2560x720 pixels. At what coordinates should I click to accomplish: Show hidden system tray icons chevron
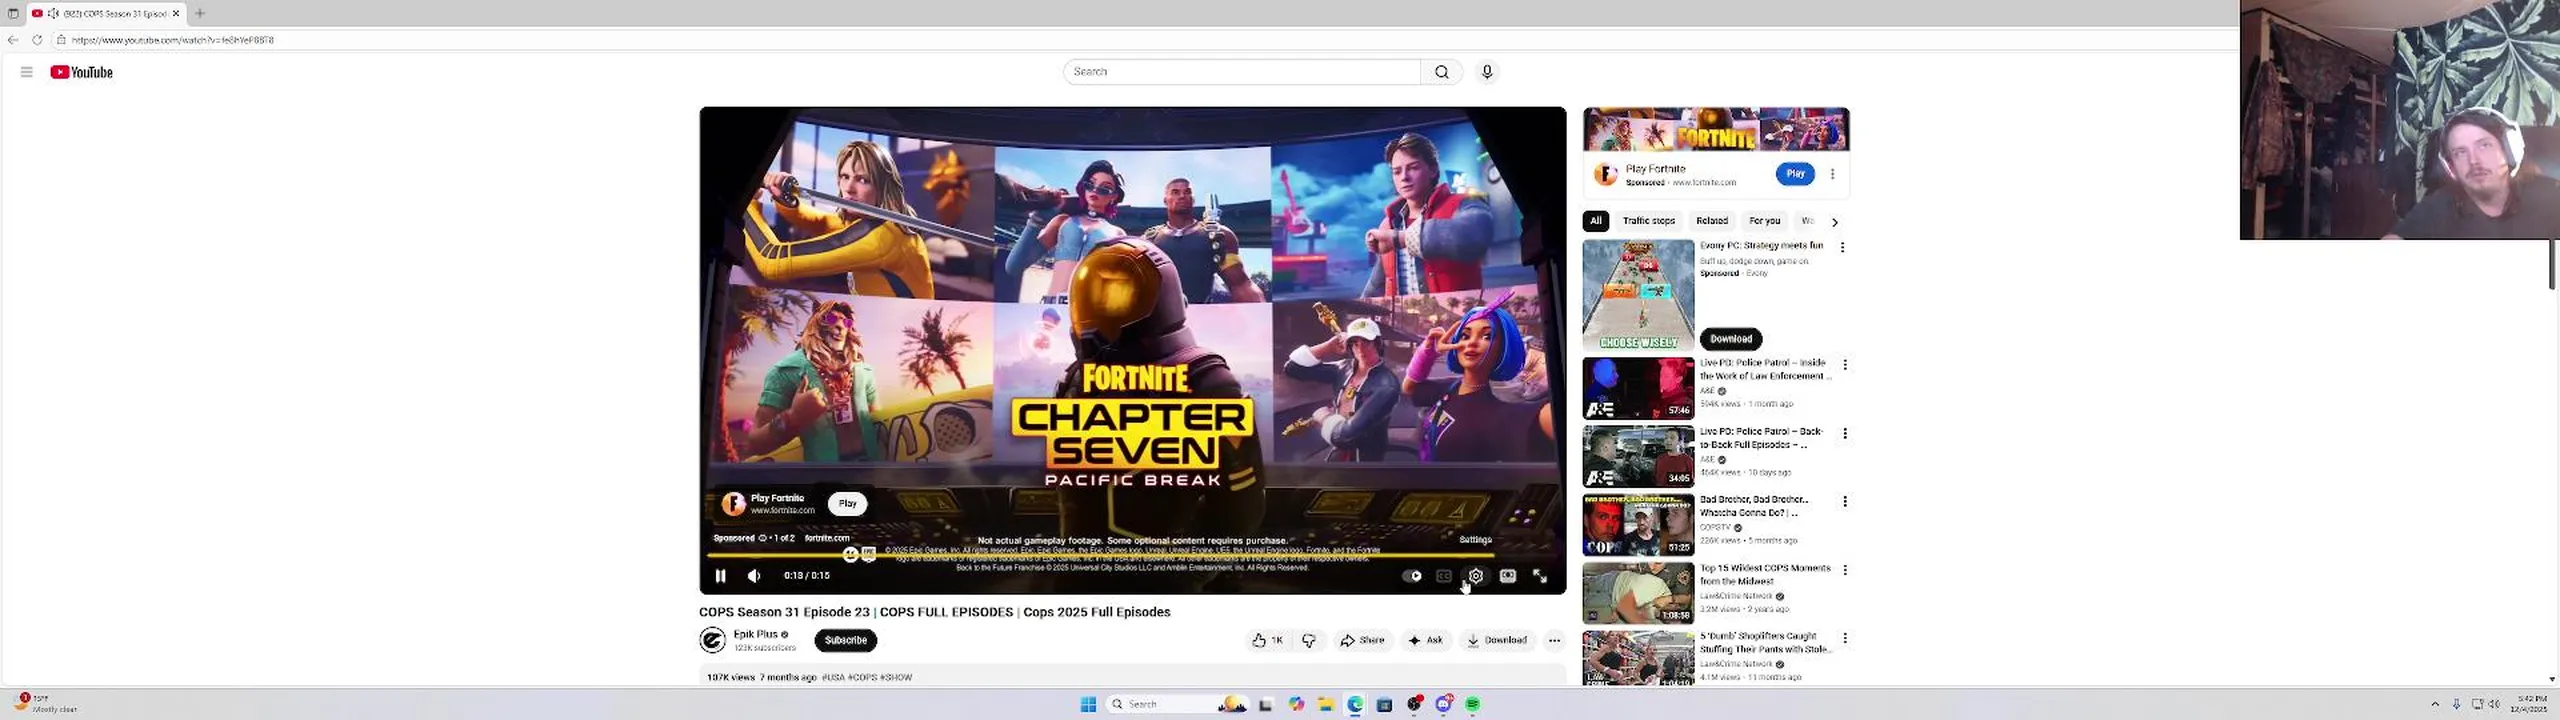tap(2435, 705)
